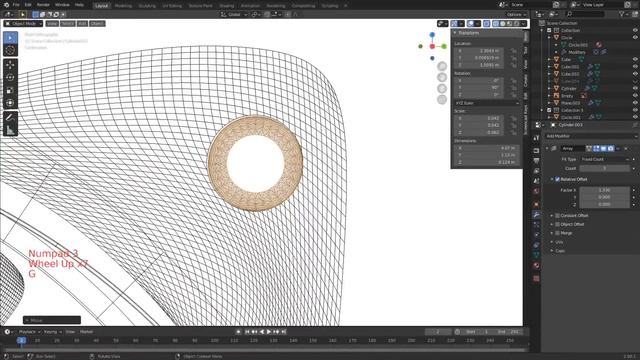
Task: Hide the Cube object in outliner
Action: click(635, 60)
